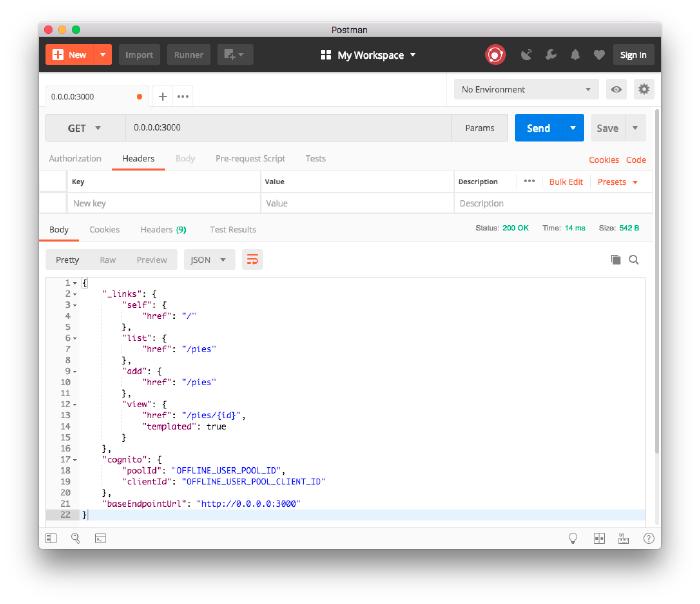The image size is (700, 604).
Task: Search the response body icon
Action: 633,260
